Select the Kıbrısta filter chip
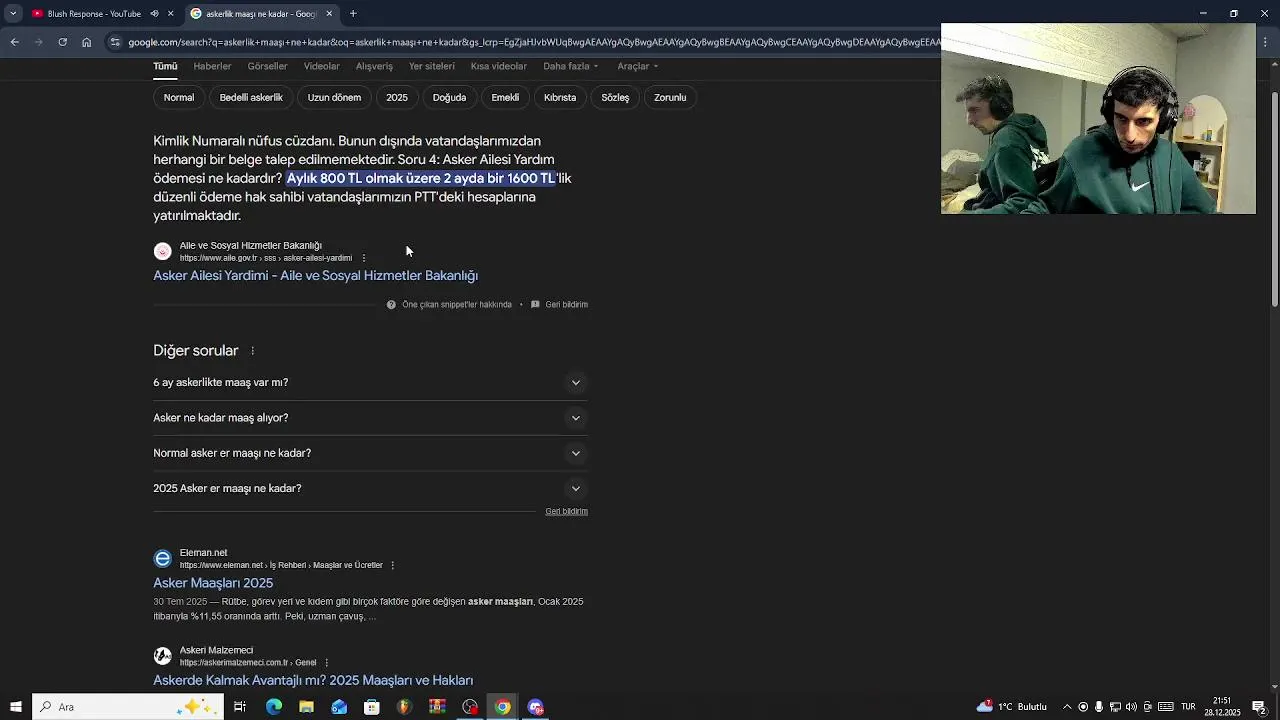 pos(560,97)
